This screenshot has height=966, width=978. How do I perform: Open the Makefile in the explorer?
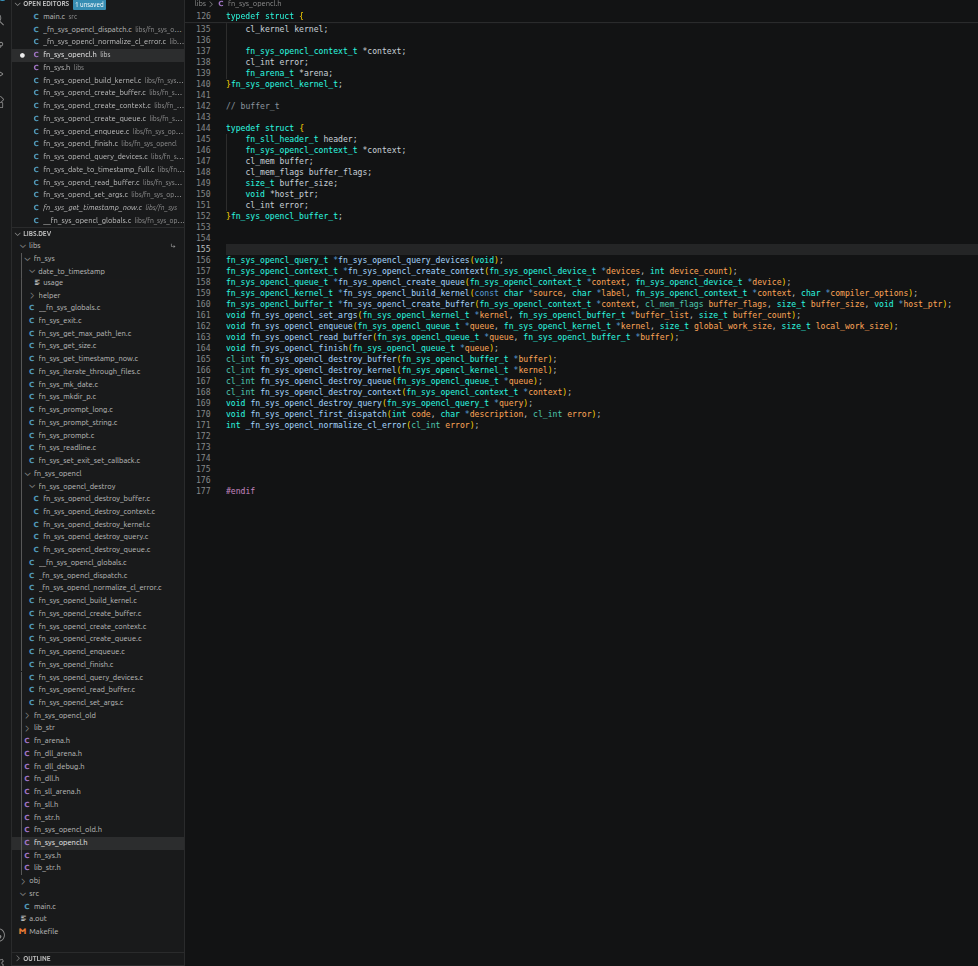[x=44, y=932]
